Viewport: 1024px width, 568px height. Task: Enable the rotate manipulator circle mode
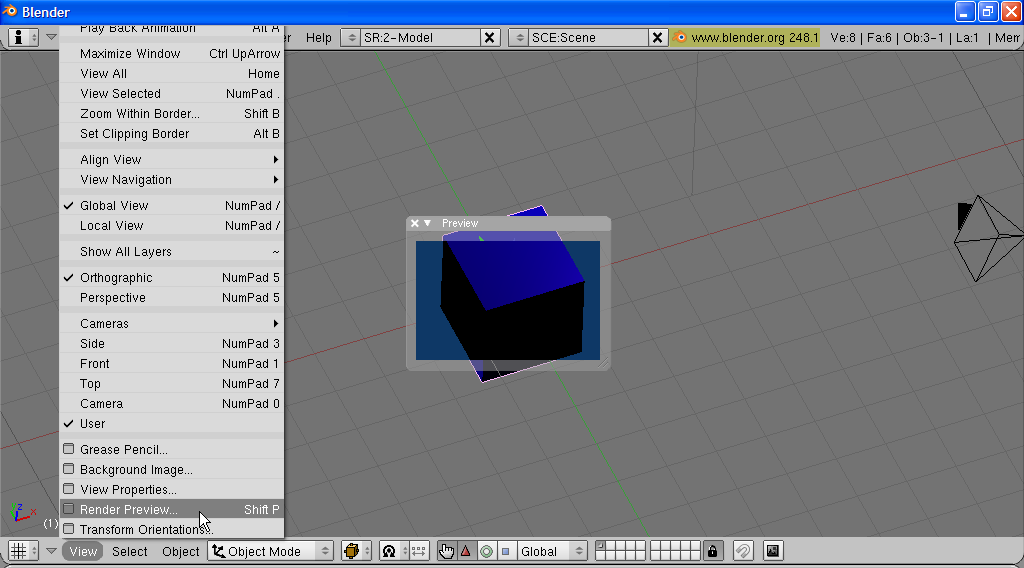pos(487,551)
